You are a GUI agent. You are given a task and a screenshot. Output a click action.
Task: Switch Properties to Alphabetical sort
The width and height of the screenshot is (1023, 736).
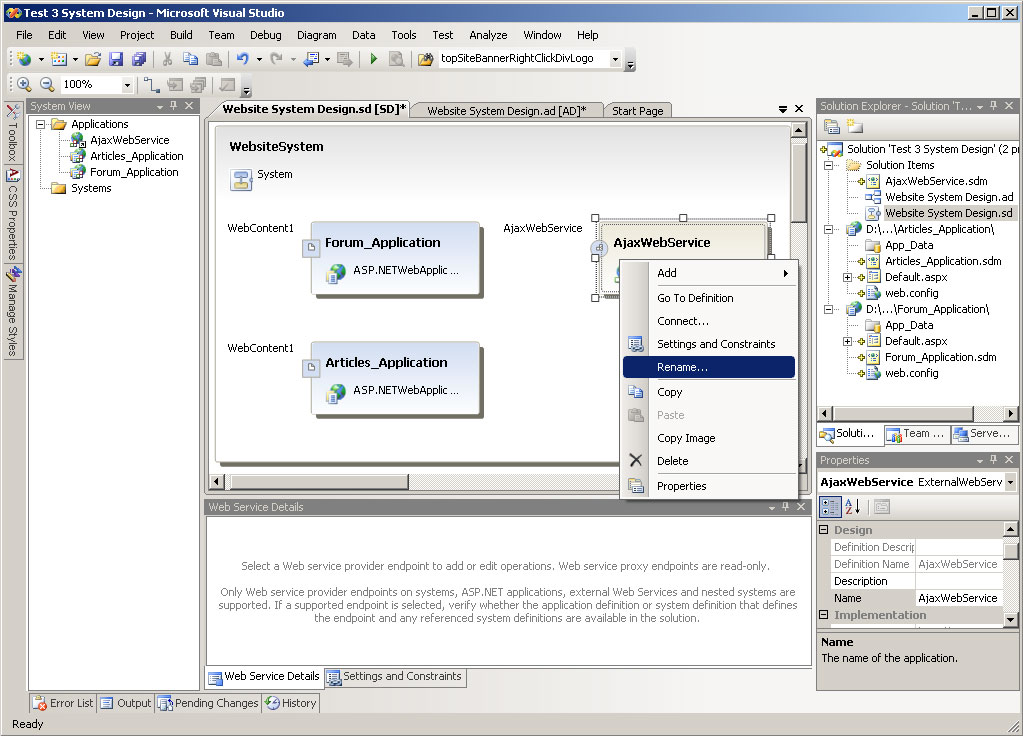[853, 506]
